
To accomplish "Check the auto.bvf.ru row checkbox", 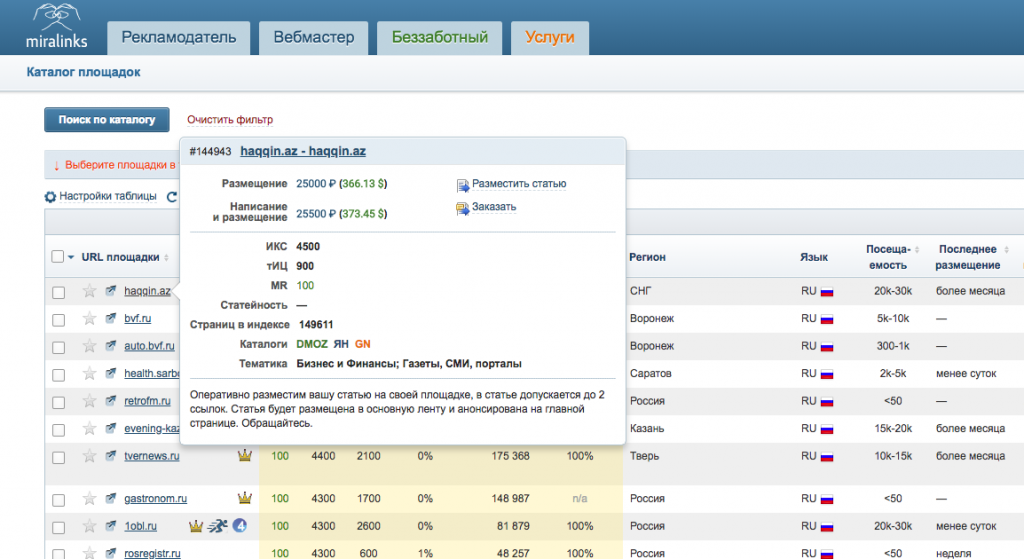I will [x=59, y=347].
